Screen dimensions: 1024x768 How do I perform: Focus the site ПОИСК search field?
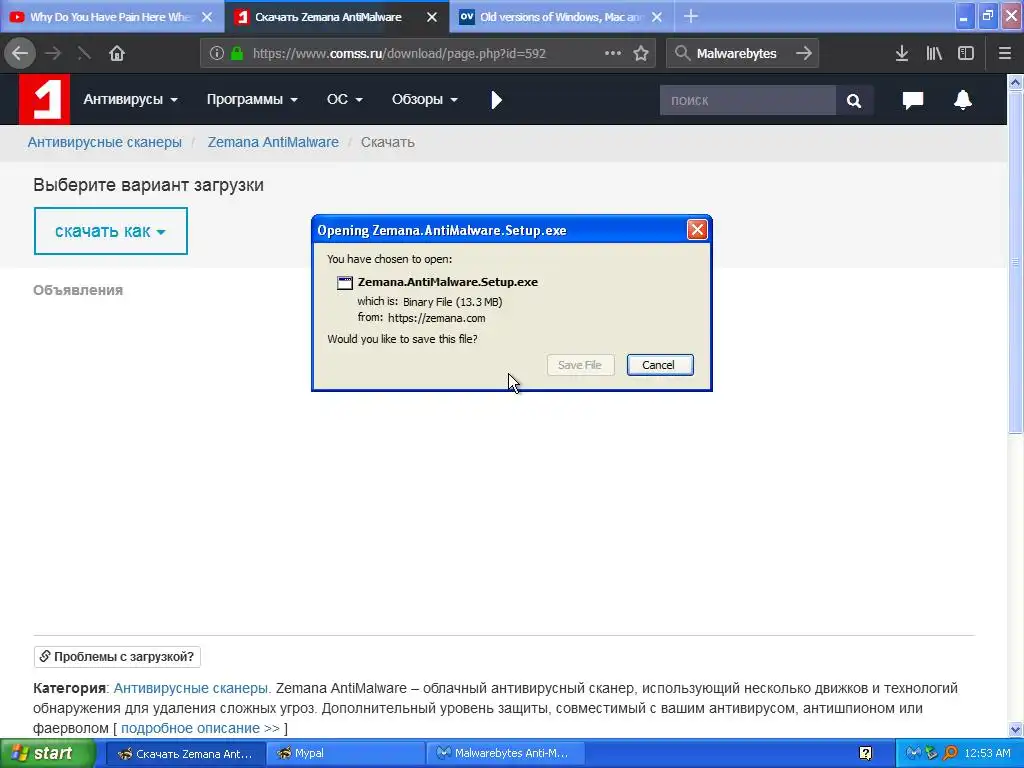coord(748,100)
